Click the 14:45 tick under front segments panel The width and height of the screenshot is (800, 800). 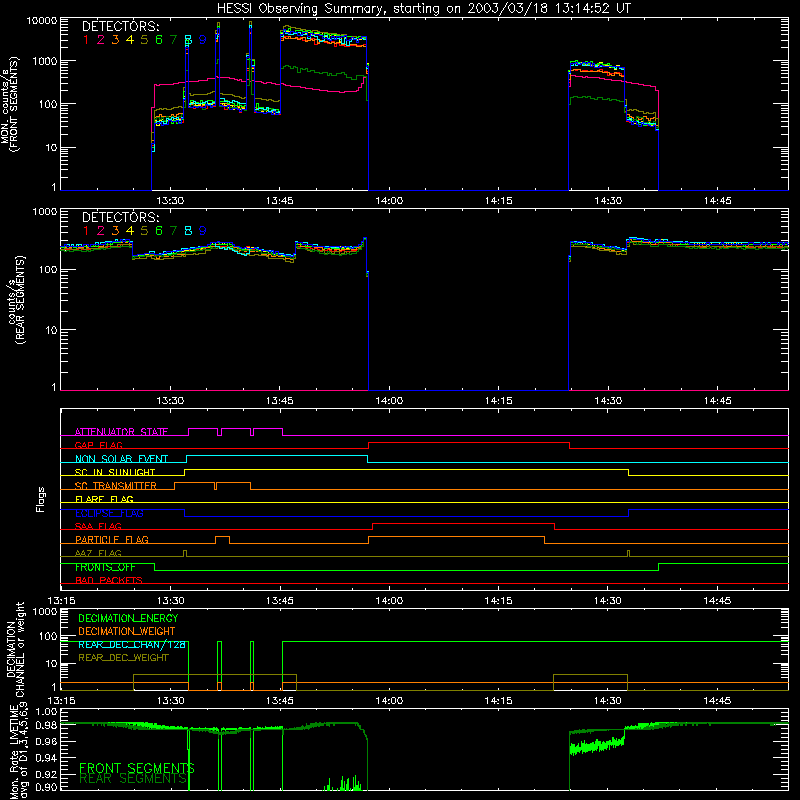point(717,201)
